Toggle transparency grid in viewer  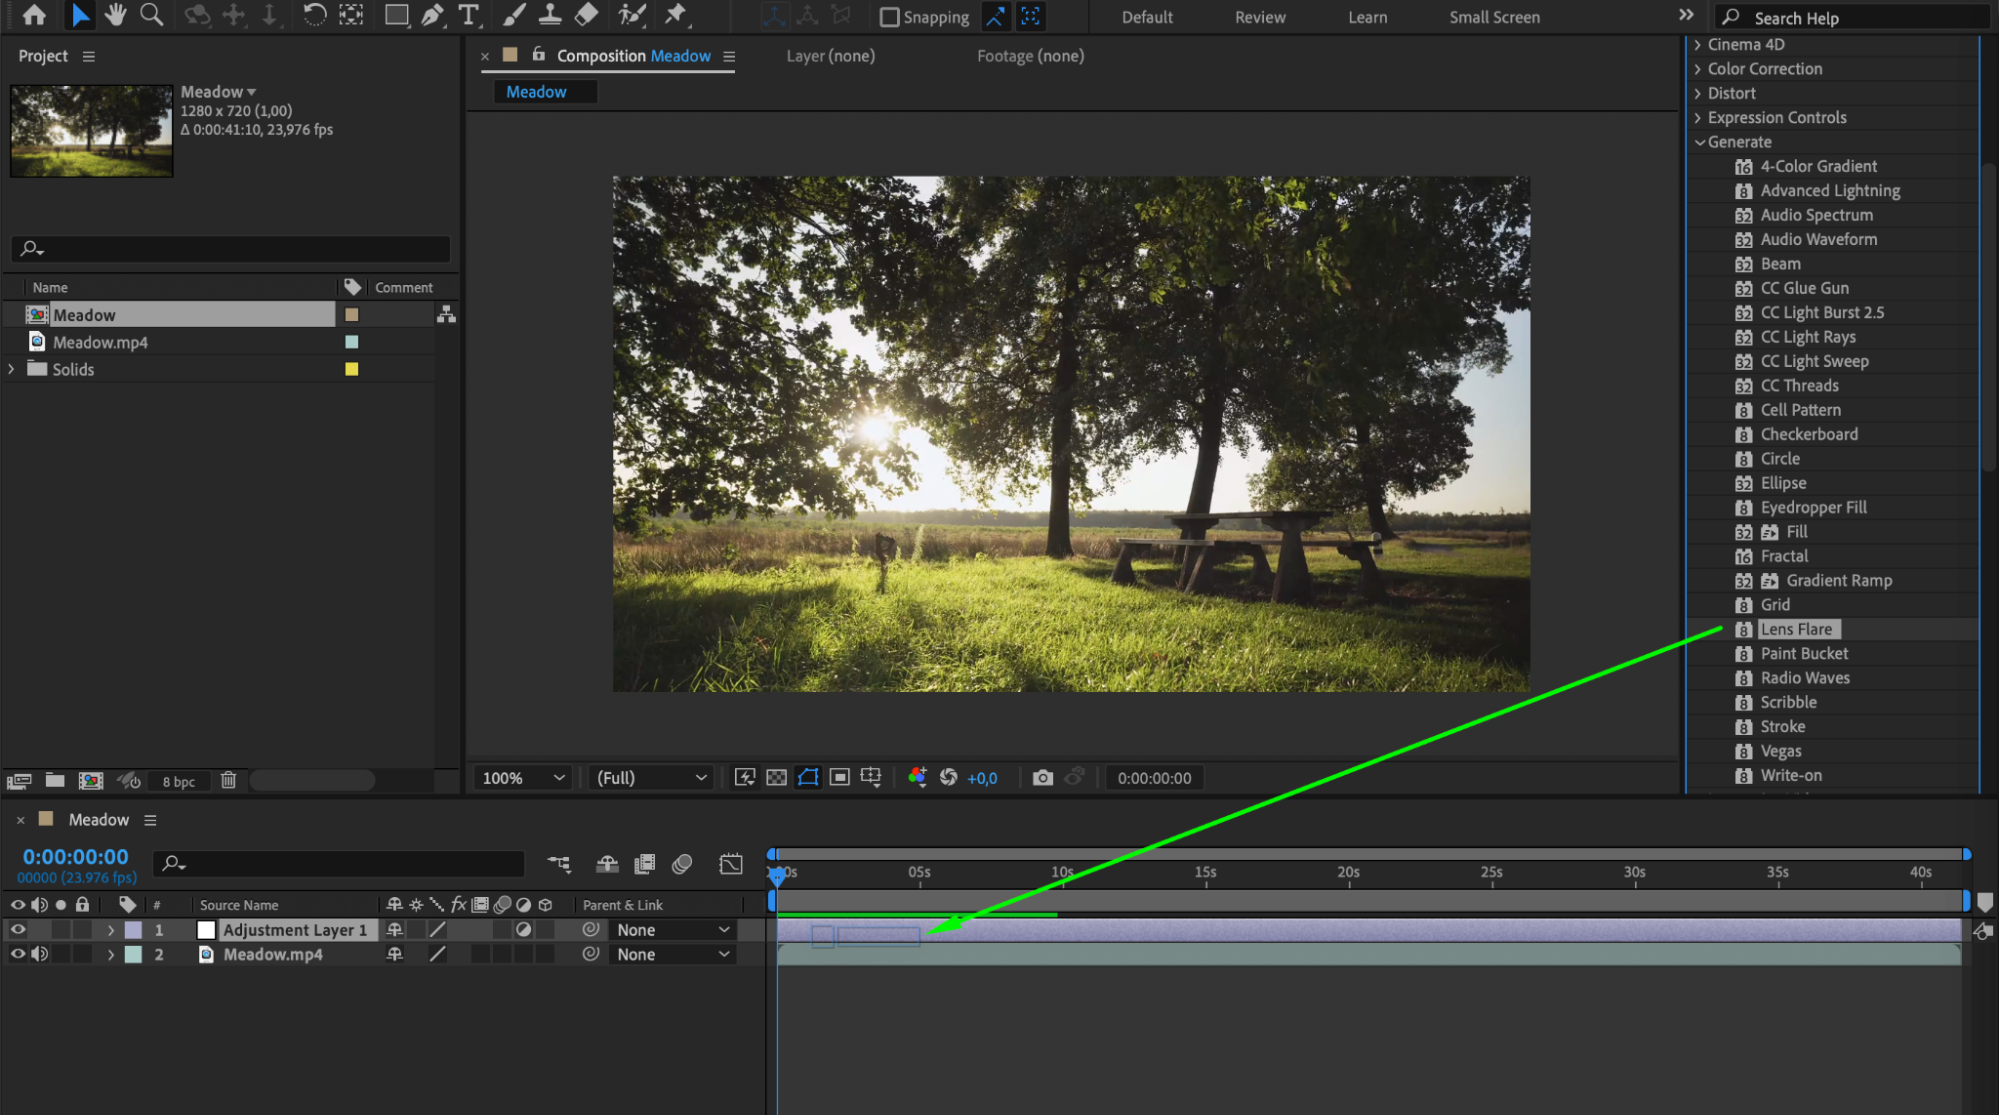pyautogui.click(x=776, y=778)
